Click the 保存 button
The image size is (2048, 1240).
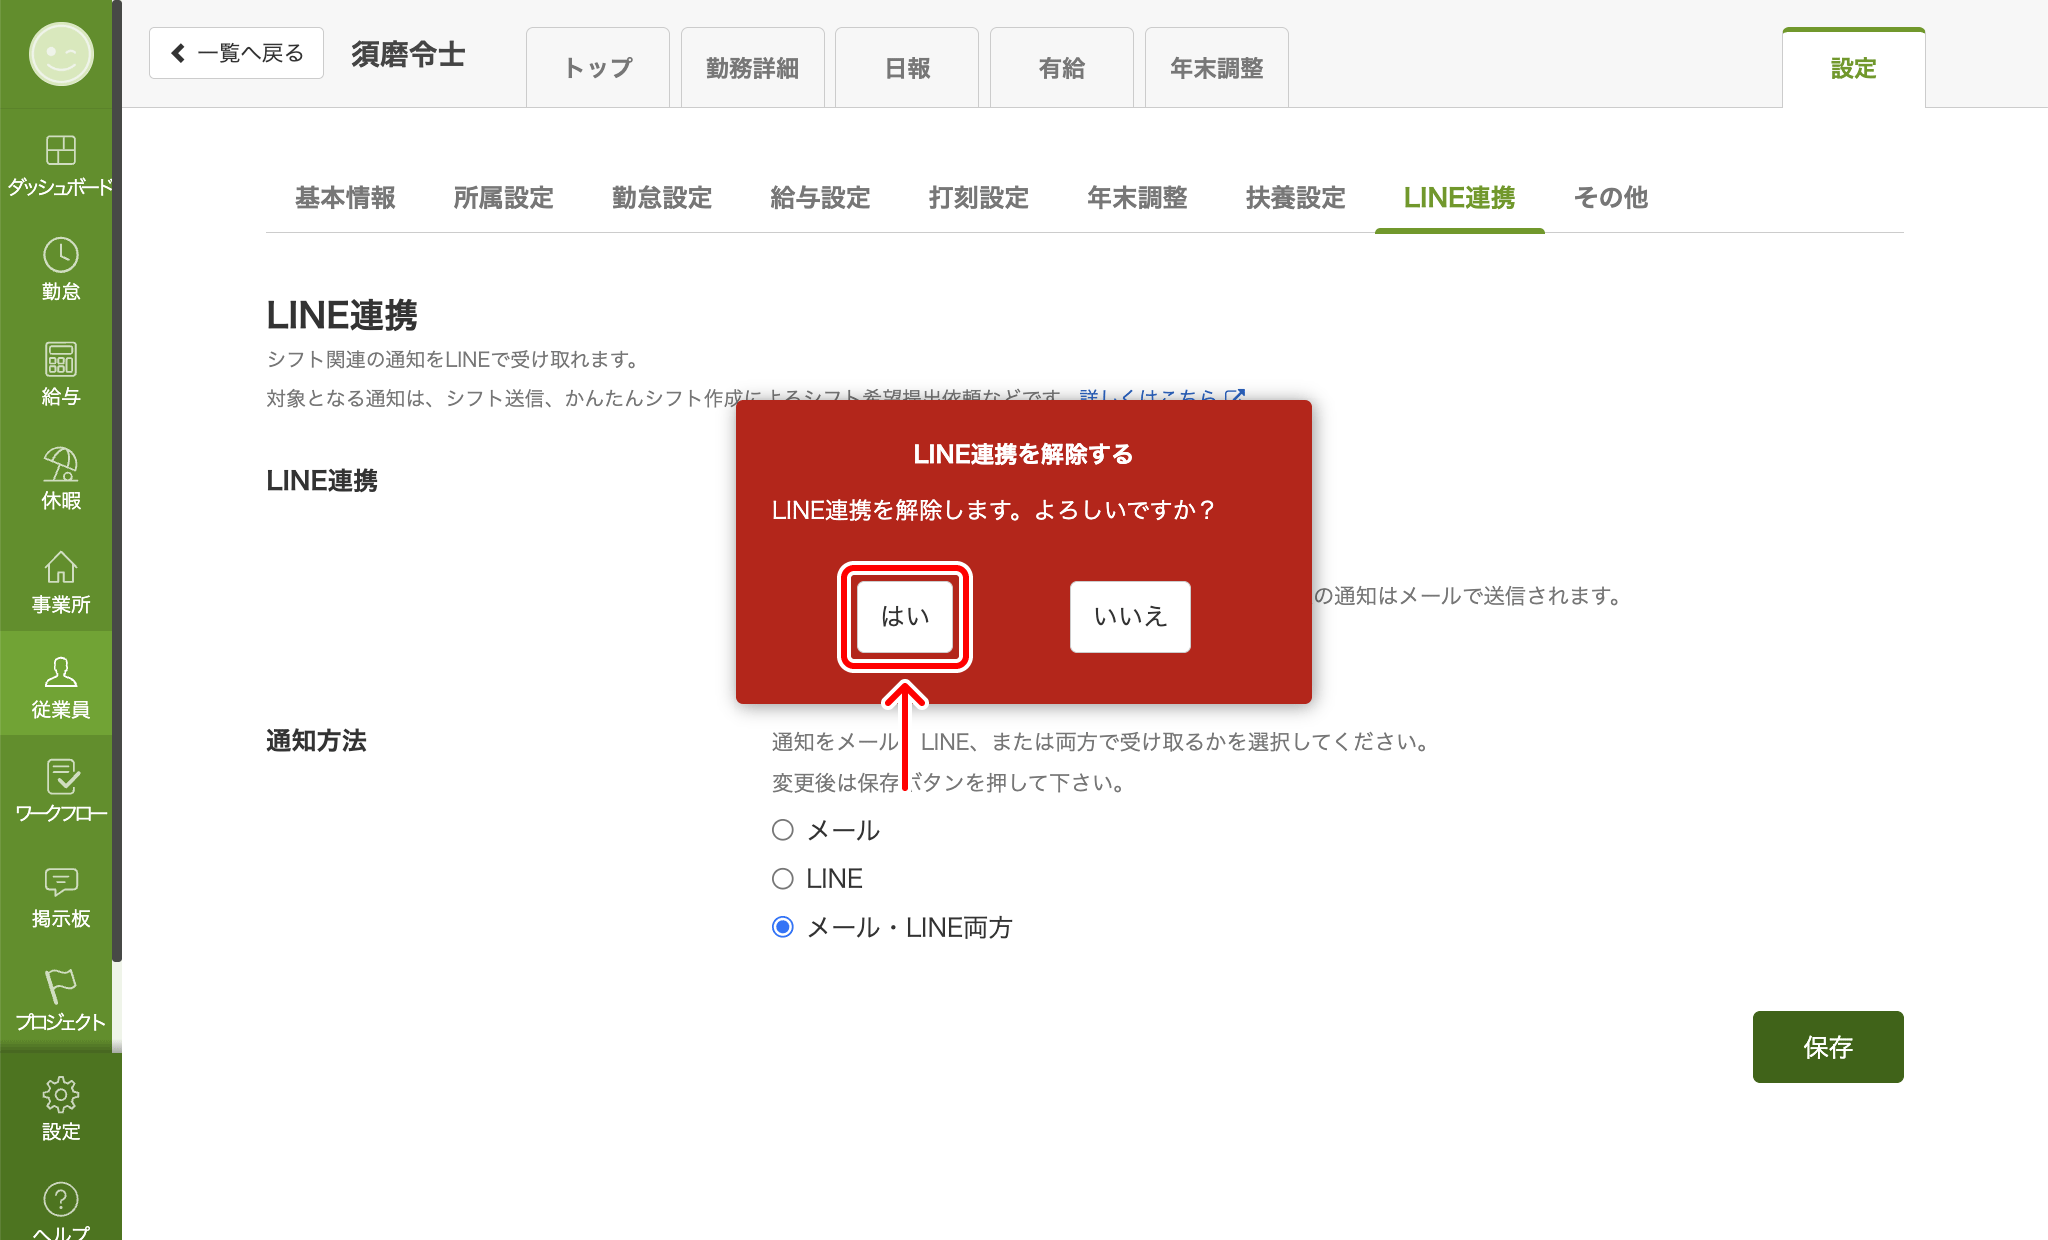point(1828,1047)
